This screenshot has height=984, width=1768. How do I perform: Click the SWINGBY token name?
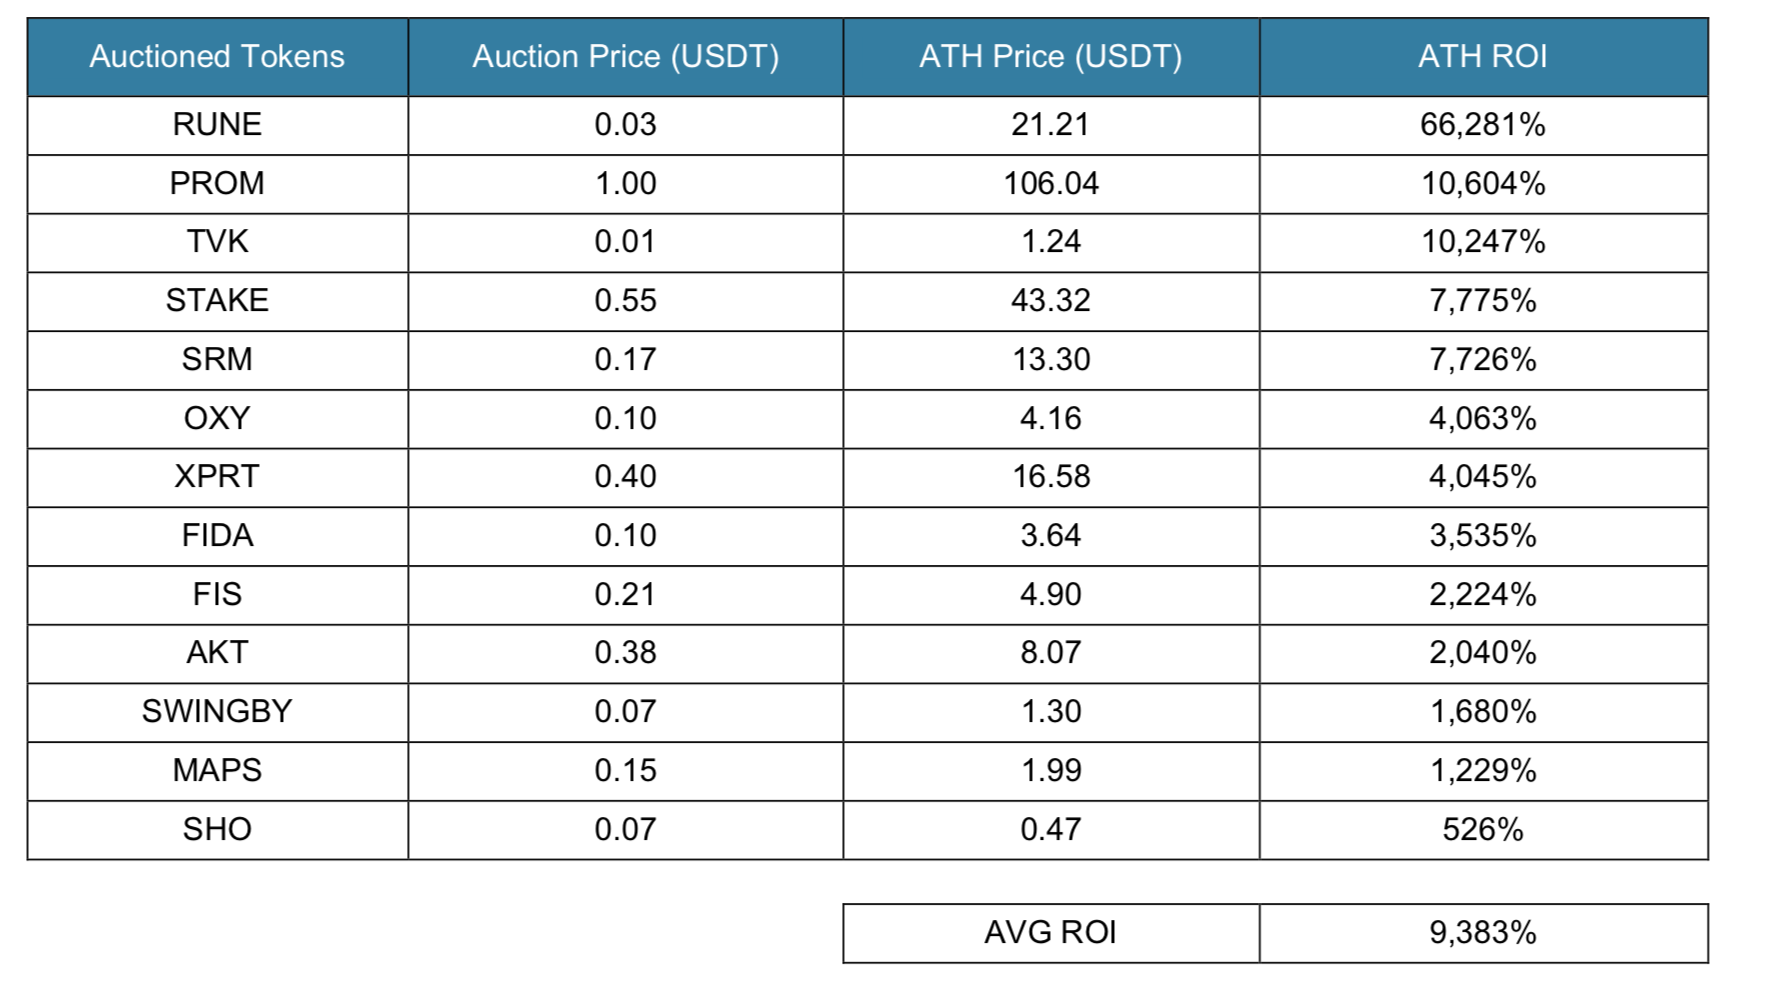point(217,712)
